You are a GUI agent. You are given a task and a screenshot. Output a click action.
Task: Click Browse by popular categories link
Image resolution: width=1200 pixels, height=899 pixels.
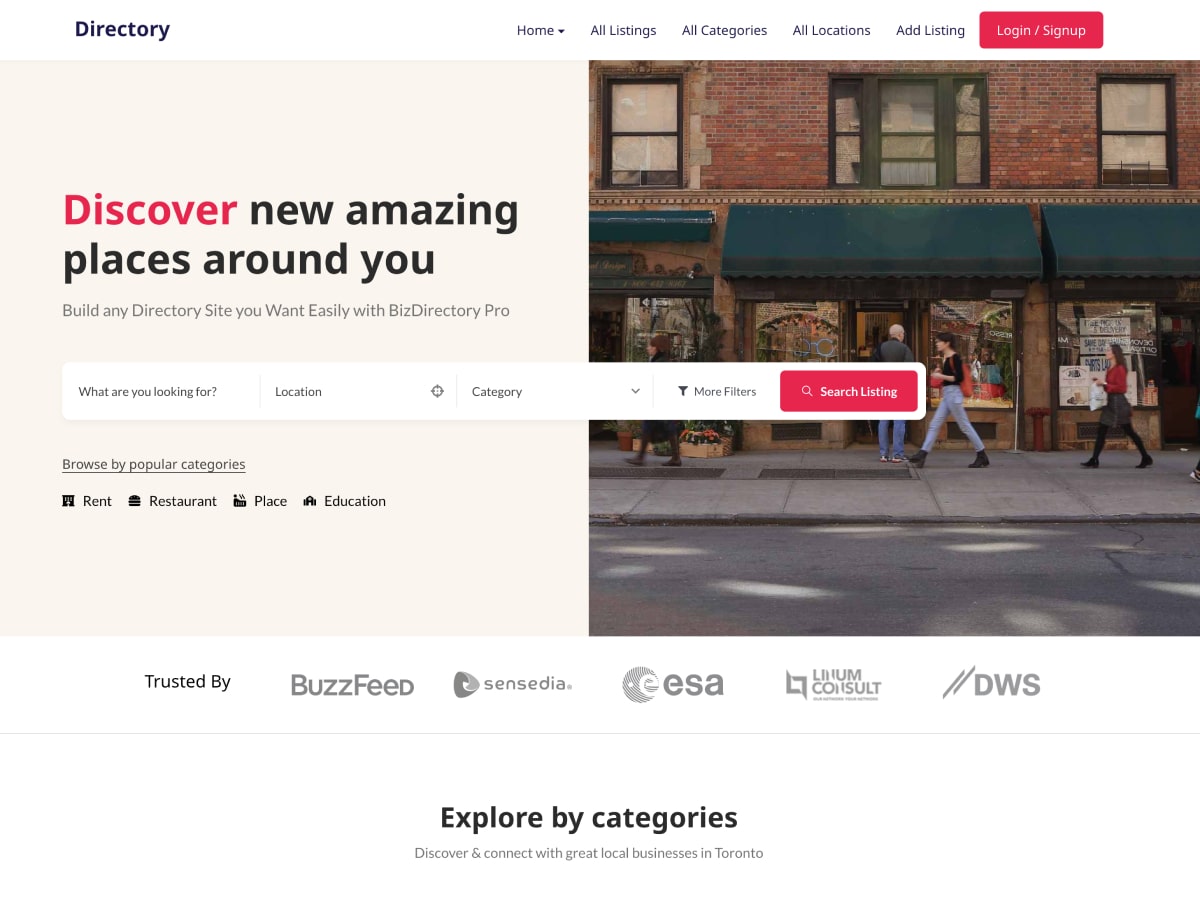pos(154,464)
